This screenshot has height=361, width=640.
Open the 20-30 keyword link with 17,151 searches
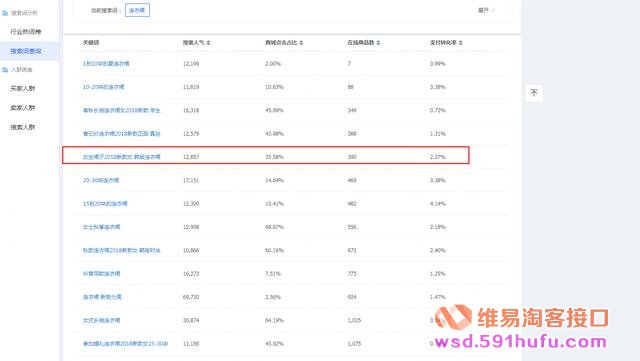[x=101, y=180]
